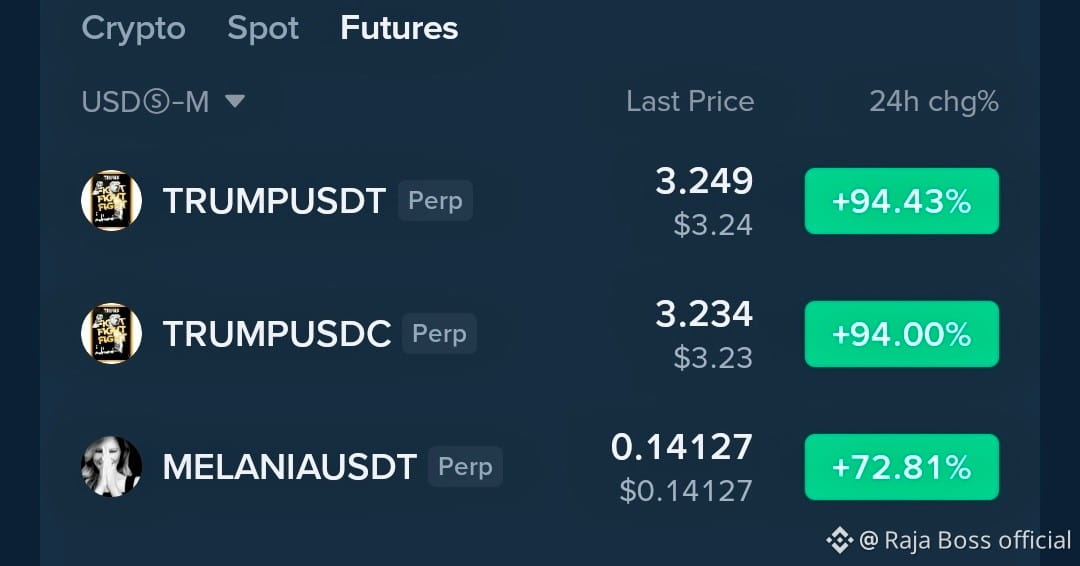Screen dimensions: 1080x566
Task: Click Perp tag next to TRUMPUSDC
Action: pyautogui.click(x=439, y=333)
